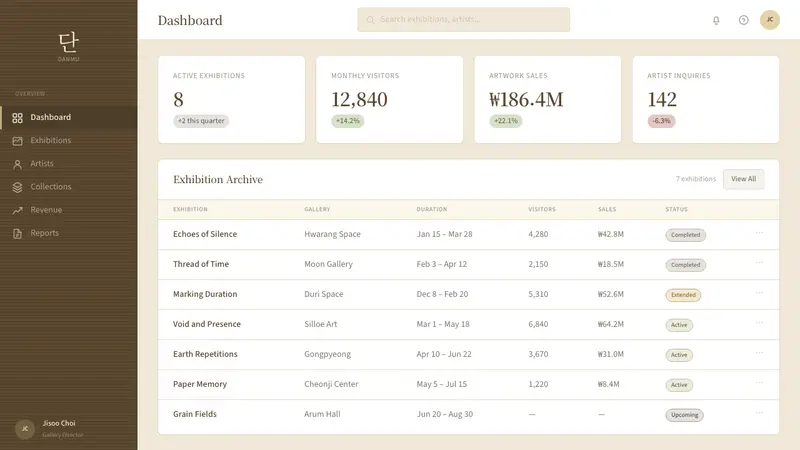This screenshot has height=450, width=800.
Task: Click Jisoo Choi user name
Action: pos(59,423)
